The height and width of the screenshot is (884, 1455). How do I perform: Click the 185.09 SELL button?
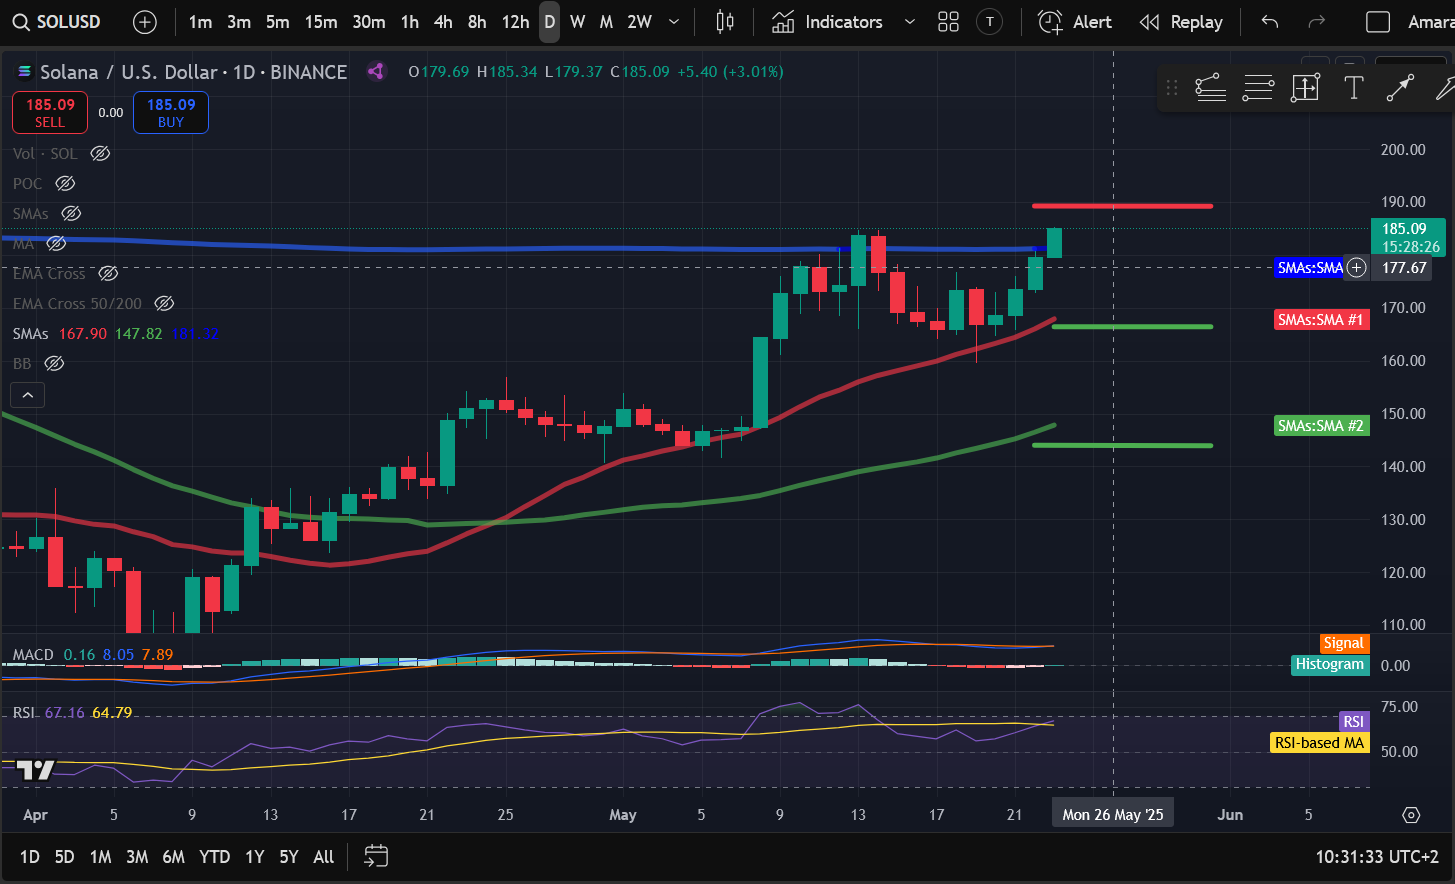[50, 112]
